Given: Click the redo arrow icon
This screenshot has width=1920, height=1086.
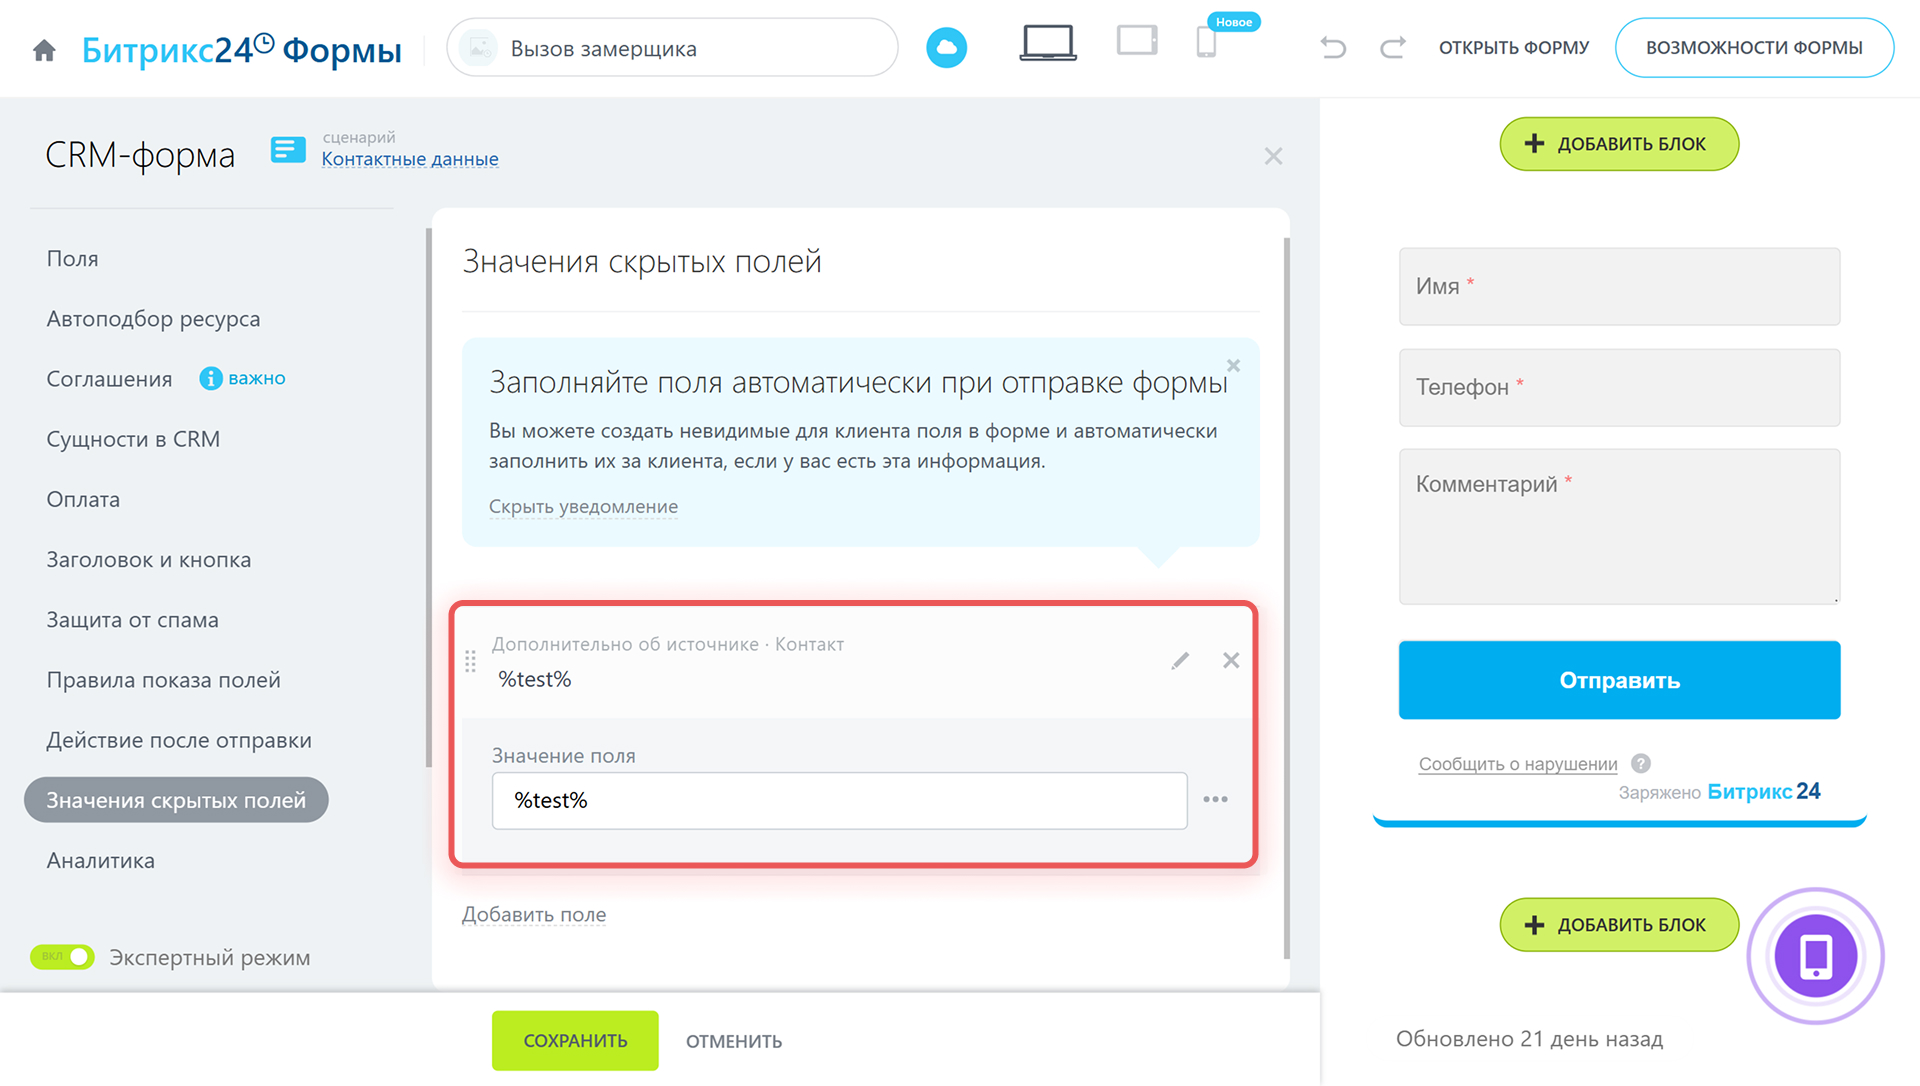Looking at the screenshot, I should coord(1393,48).
